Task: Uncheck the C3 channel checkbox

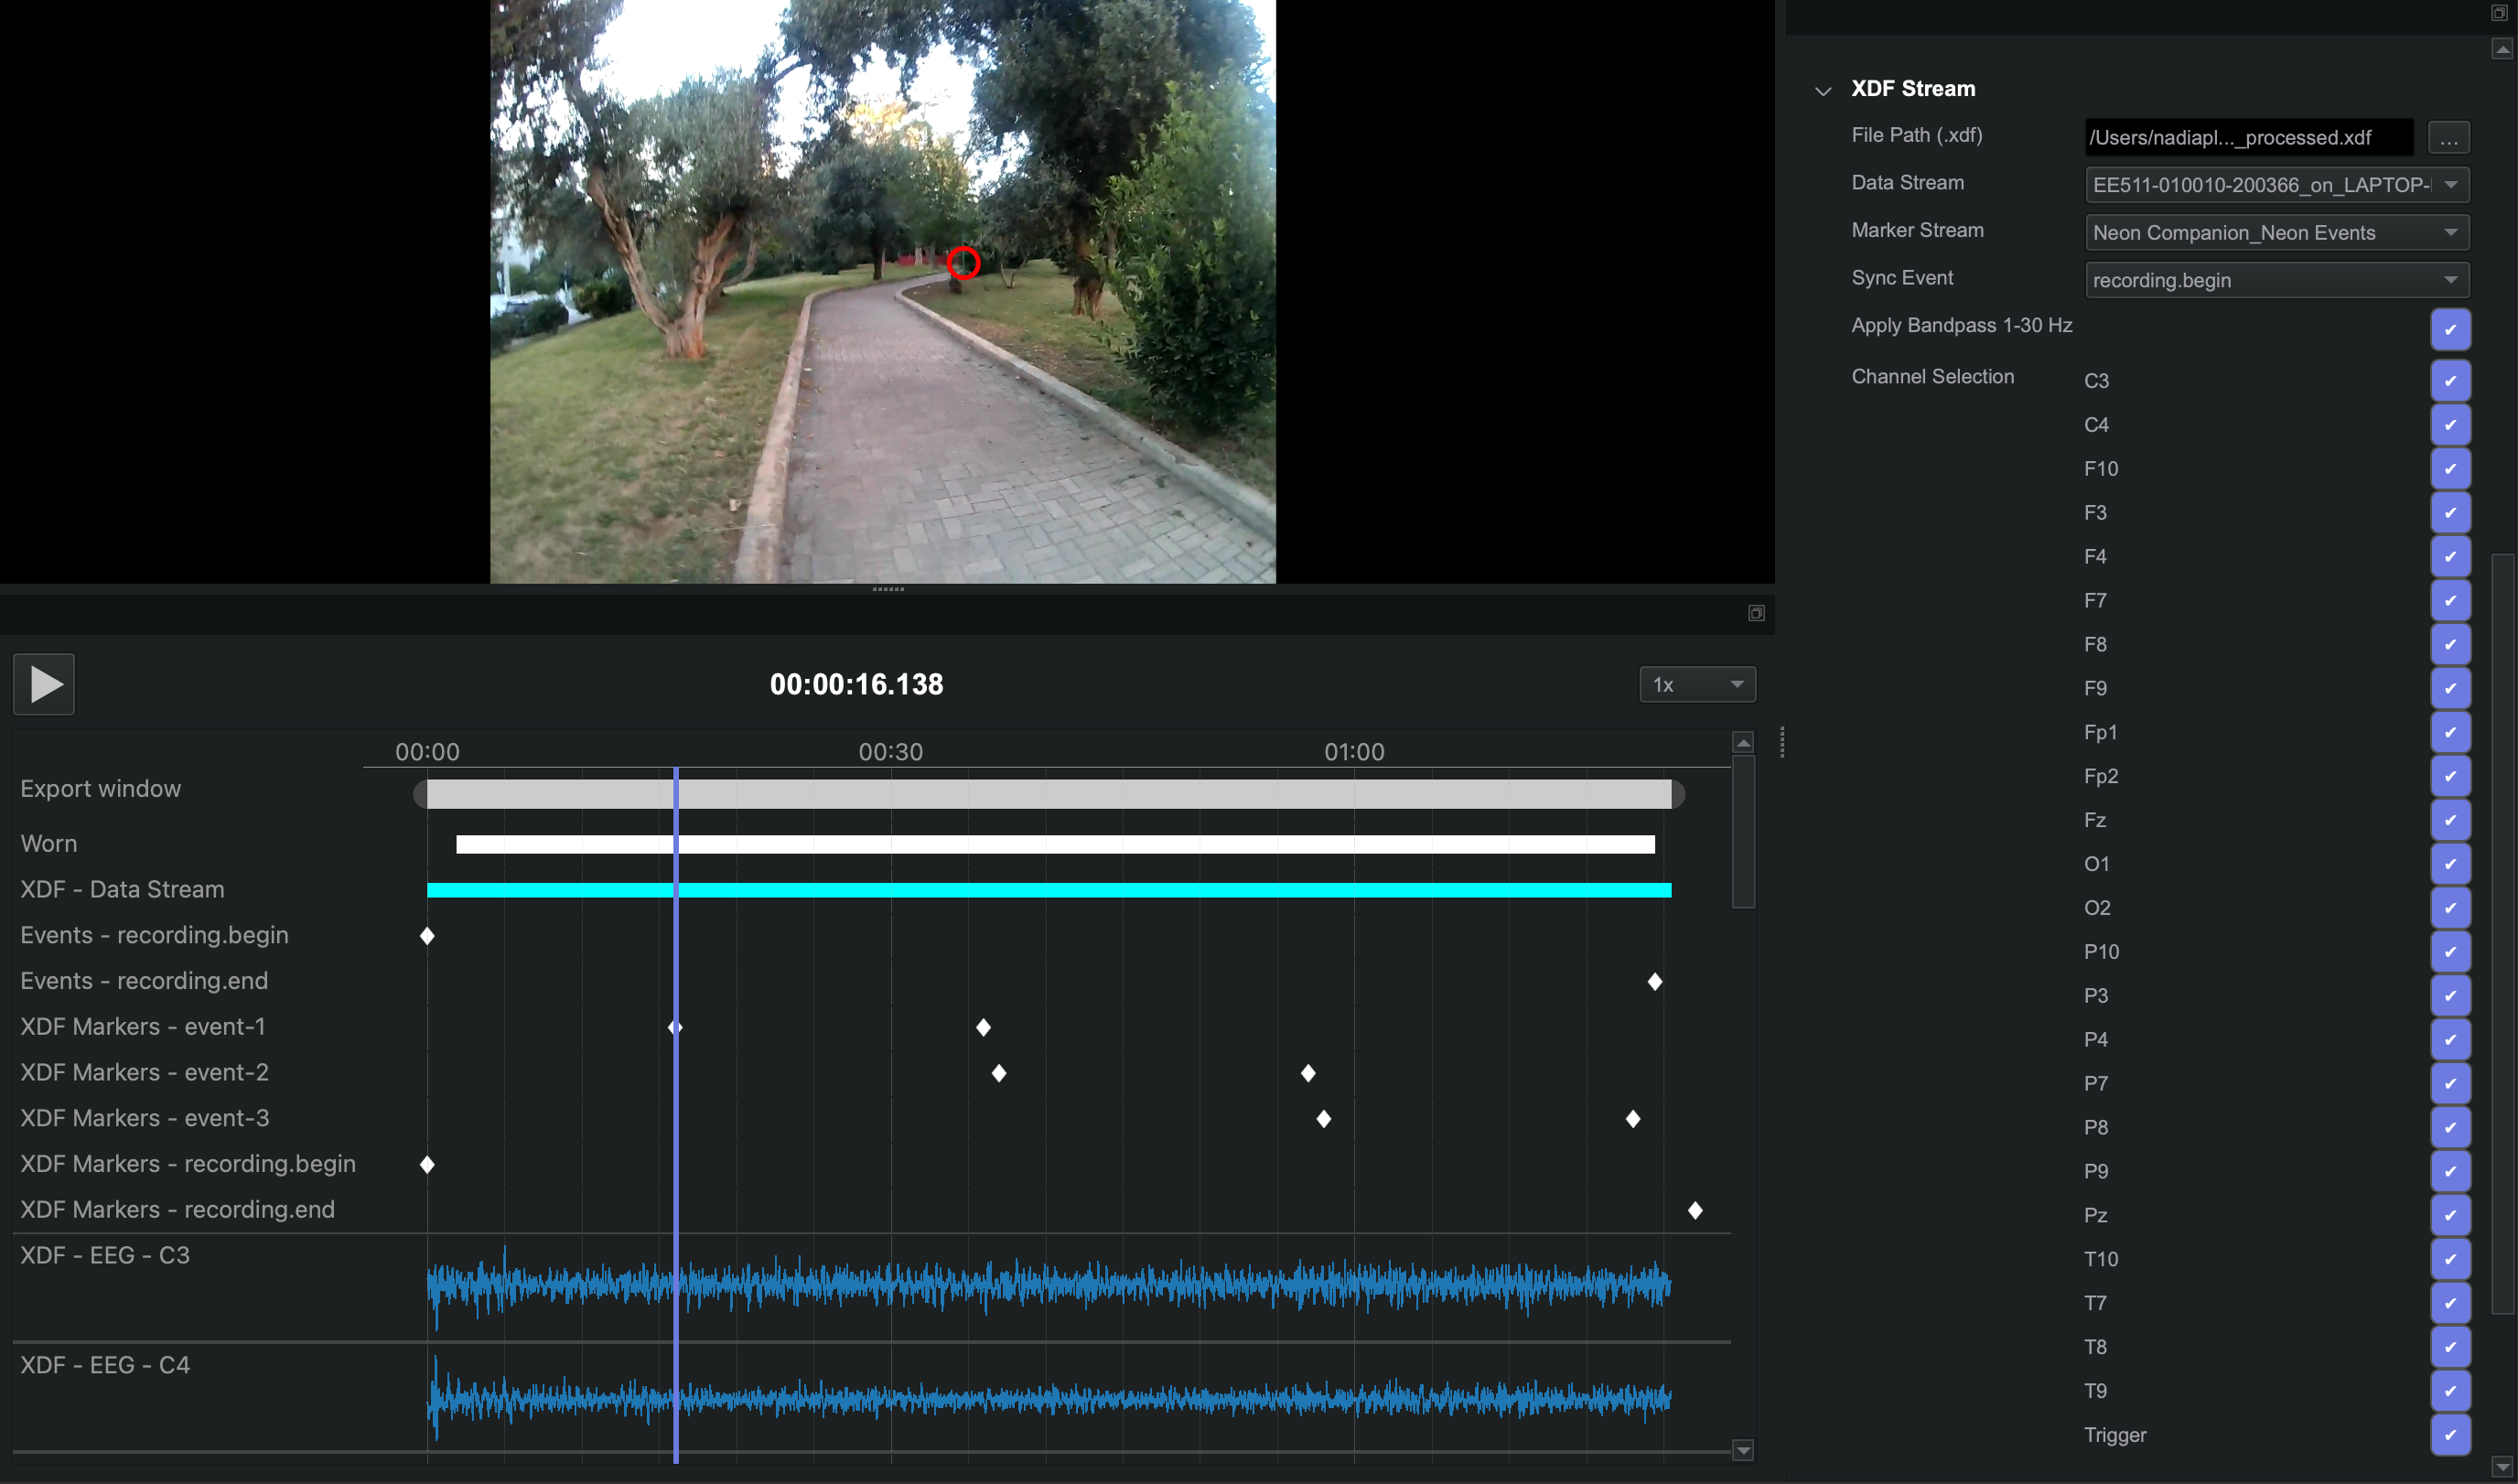Action: click(x=2450, y=381)
